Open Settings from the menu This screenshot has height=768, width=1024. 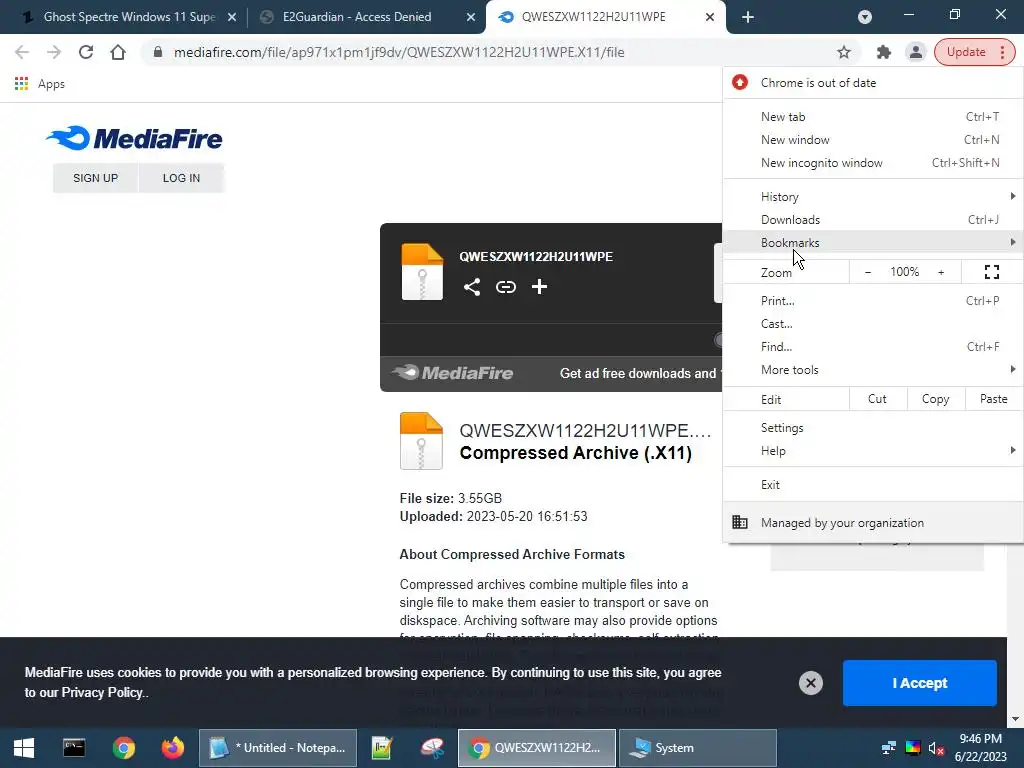(x=873, y=428)
